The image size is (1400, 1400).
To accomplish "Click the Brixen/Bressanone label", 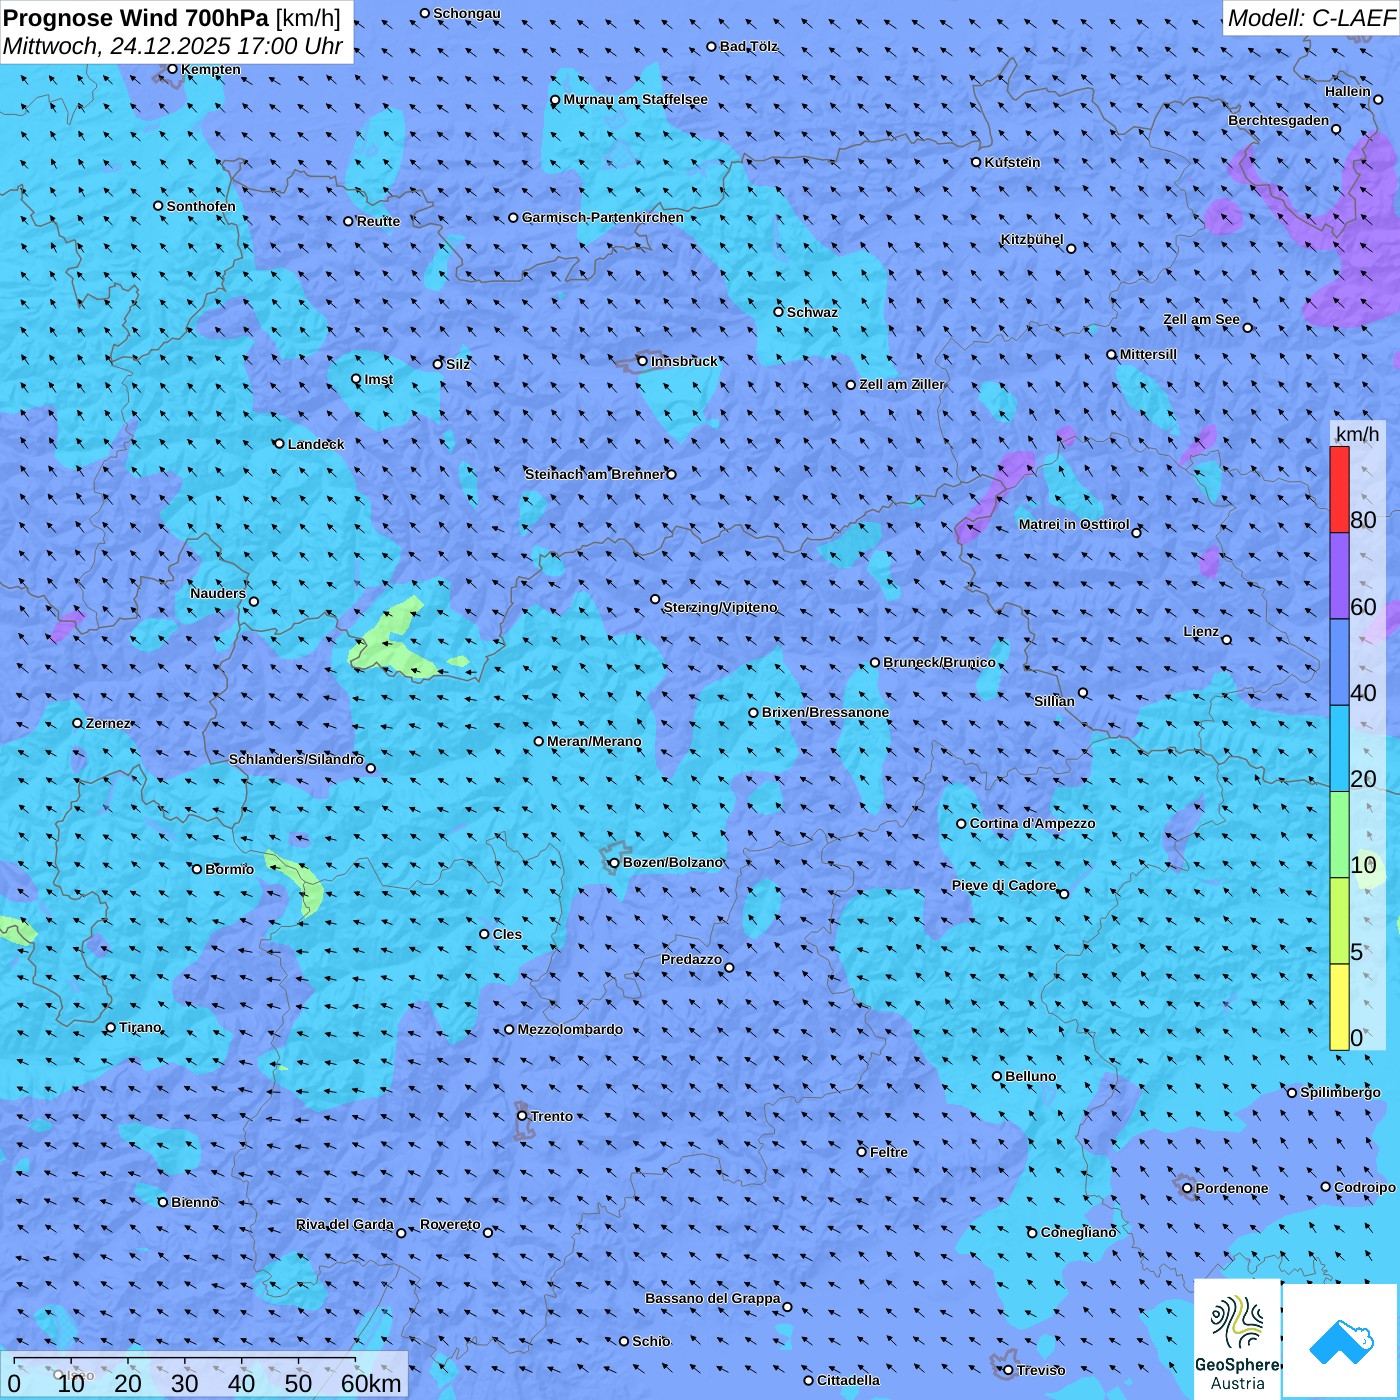I will pos(825,712).
